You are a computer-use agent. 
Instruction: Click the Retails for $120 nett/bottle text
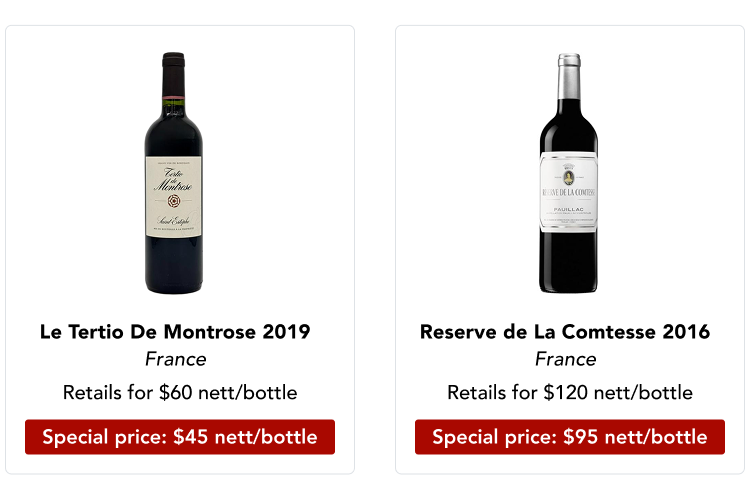point(570,392)
